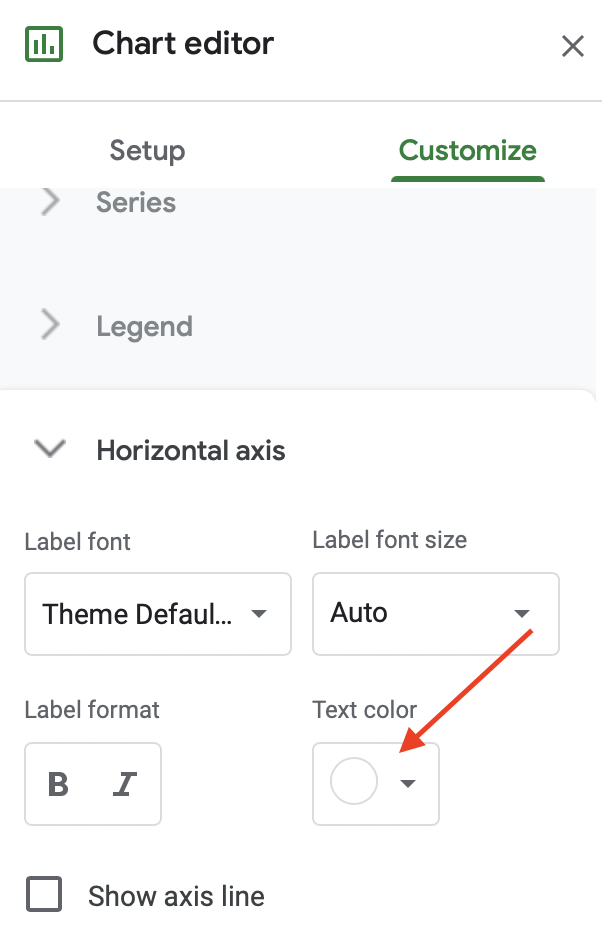Image resolution: width=602 pixels, height=946 pixels.
Task: Collapse the Horizontal axis section chevron
Action: 49,450
